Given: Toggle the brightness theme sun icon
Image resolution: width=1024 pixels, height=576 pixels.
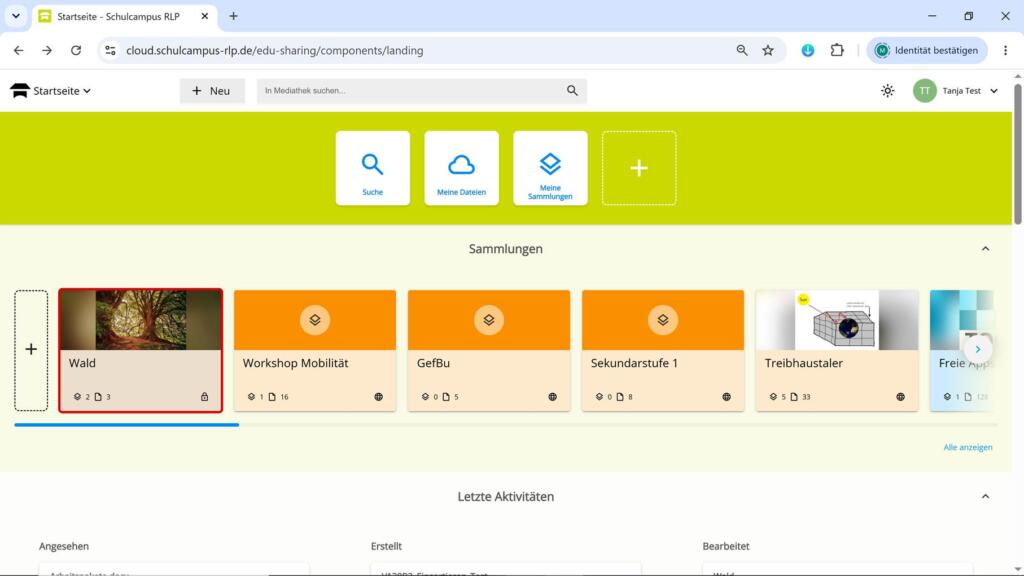Looking at the screenshot, I should (x=887, y=91).
